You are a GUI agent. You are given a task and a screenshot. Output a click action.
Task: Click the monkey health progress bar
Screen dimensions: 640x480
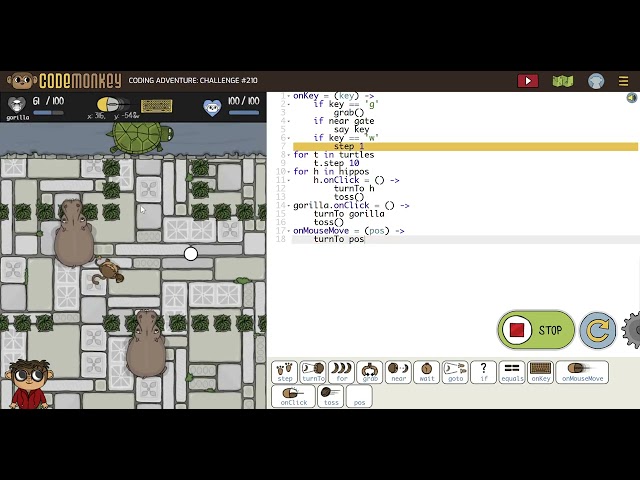(244, 113)
